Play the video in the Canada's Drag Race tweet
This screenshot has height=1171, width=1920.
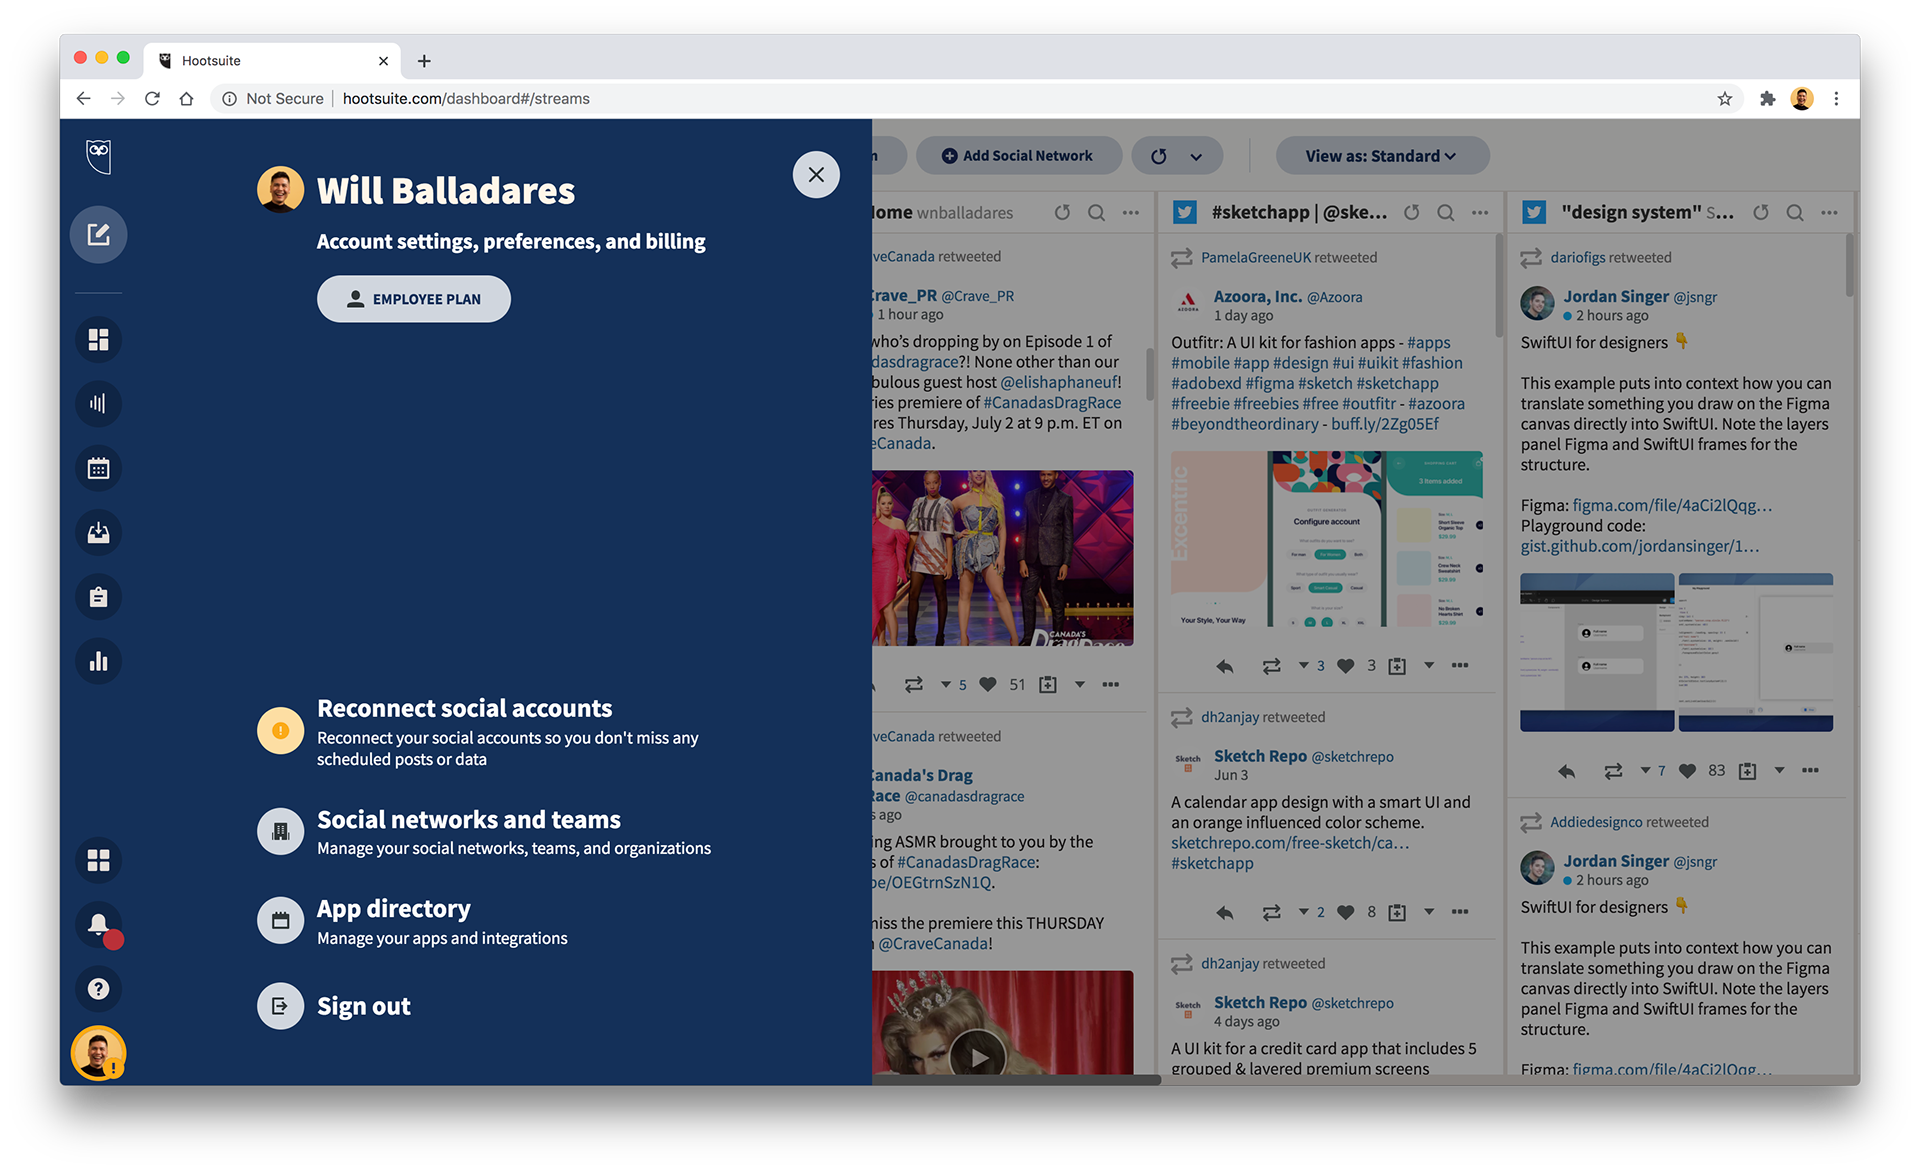(x=977, y=1055)
